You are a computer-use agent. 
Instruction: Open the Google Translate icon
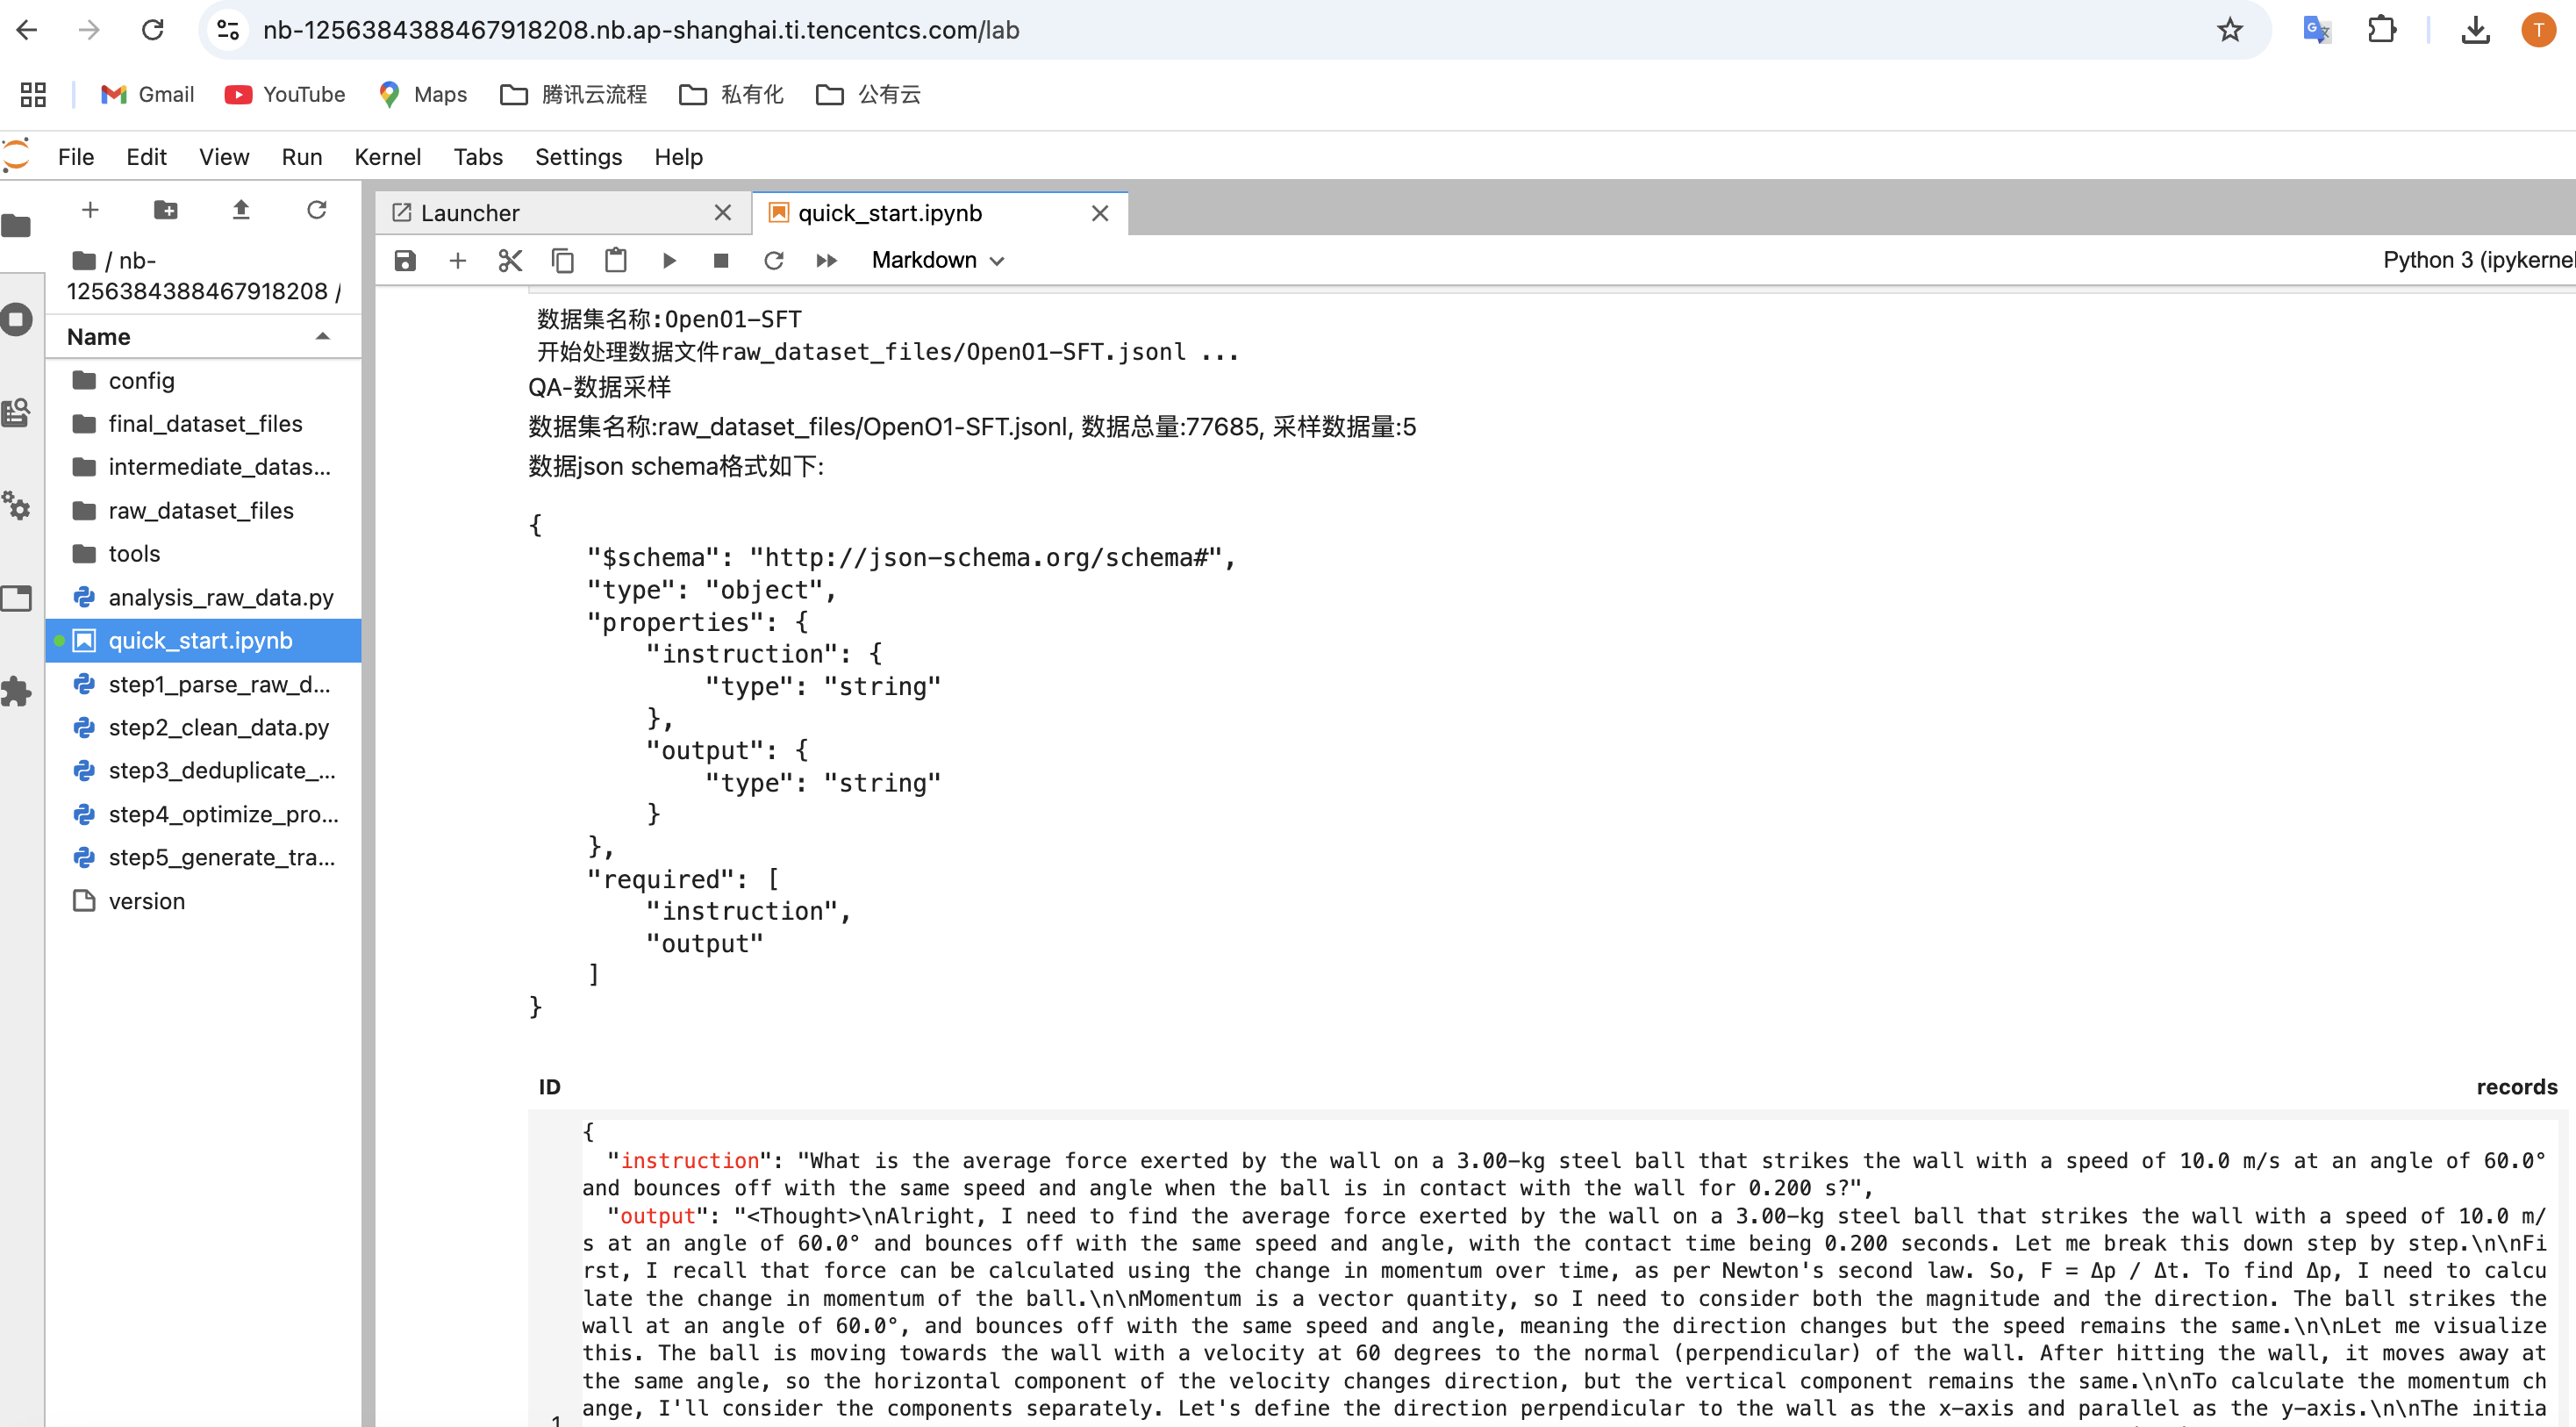(x=2316, y=30)
